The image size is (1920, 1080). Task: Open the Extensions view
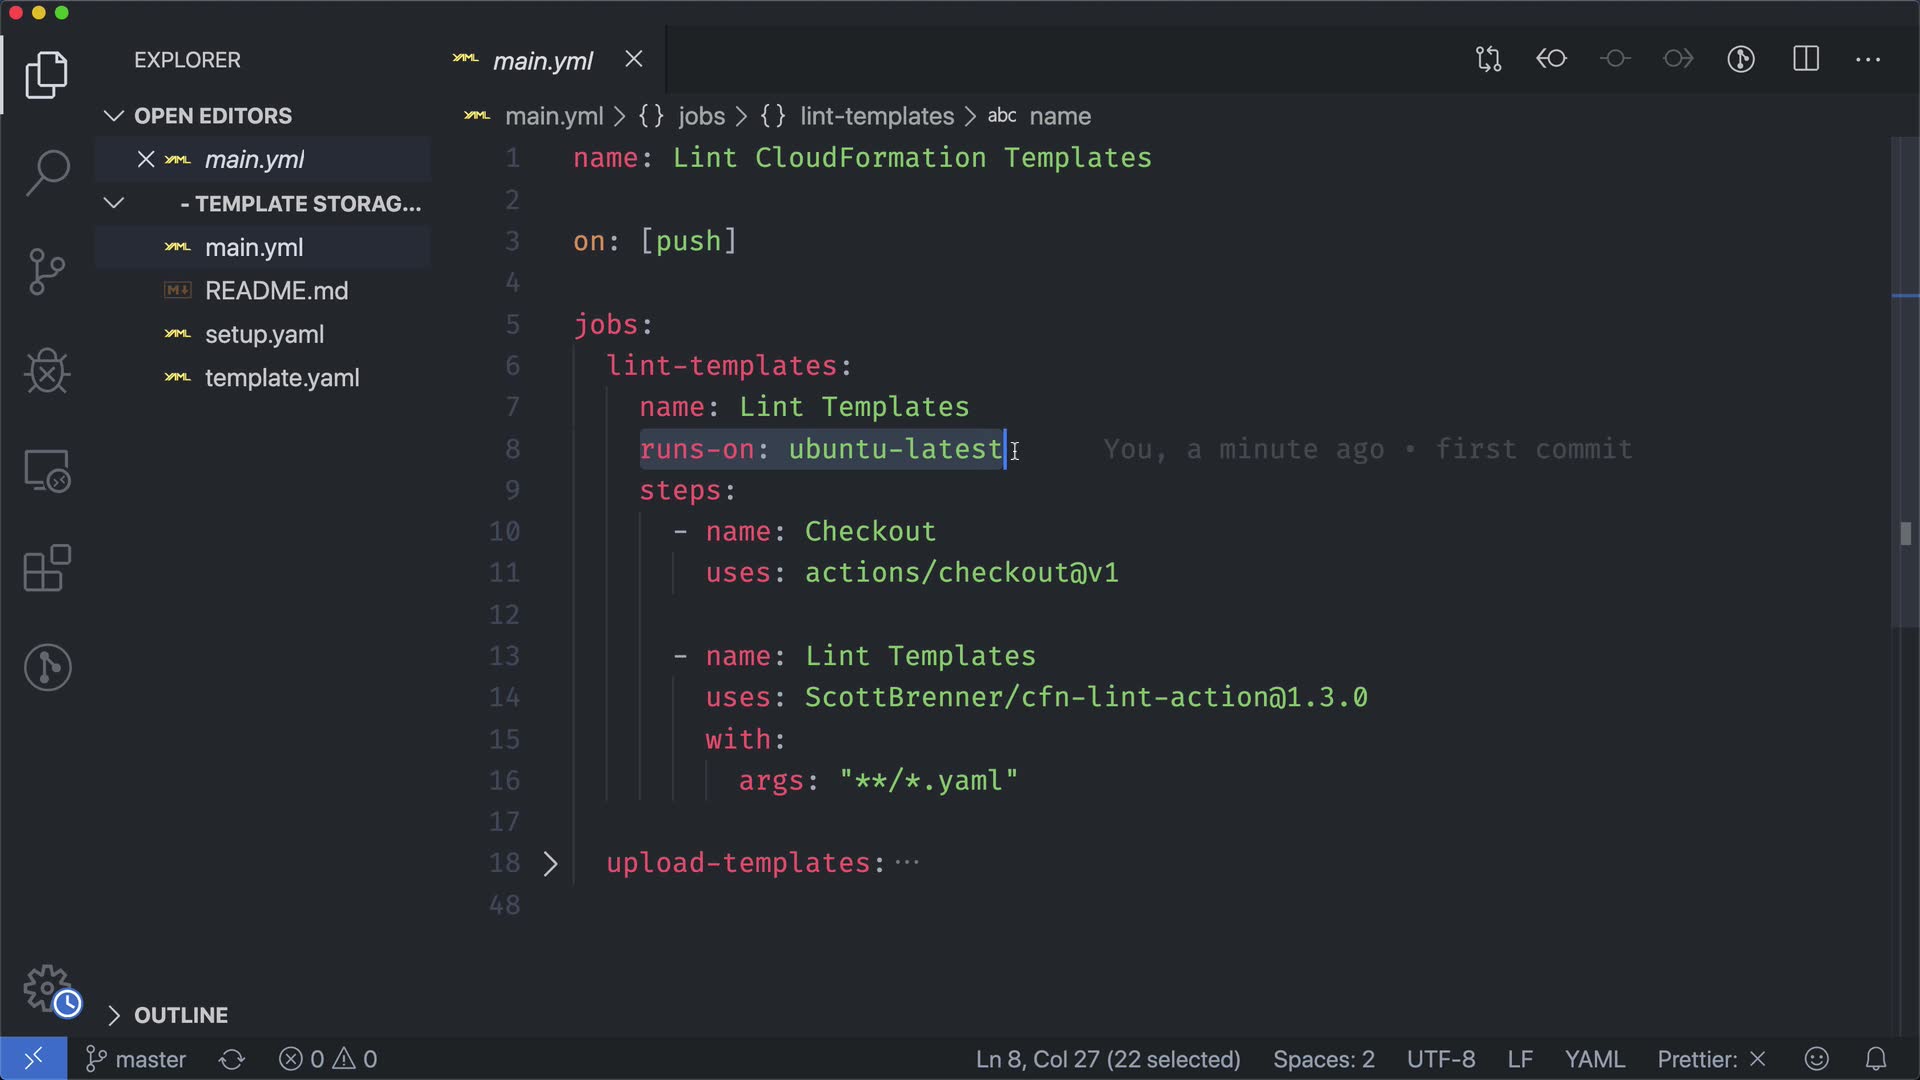[x=47, y=569]
